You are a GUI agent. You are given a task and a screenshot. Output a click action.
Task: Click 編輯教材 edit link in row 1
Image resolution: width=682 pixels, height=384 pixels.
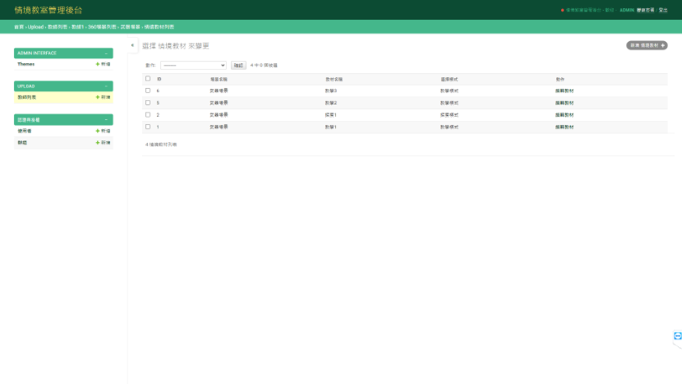[564, 127]
